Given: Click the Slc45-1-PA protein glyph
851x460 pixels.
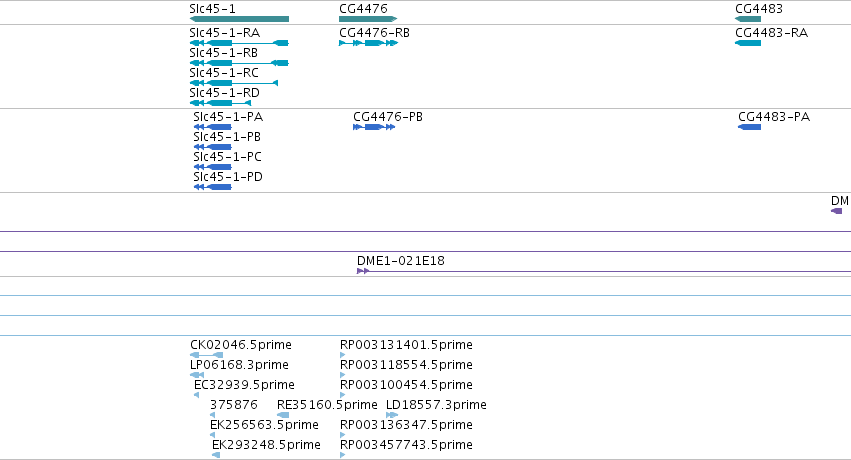Looking at the screenshot, I should pyautogui.click(x=213, y=127).
